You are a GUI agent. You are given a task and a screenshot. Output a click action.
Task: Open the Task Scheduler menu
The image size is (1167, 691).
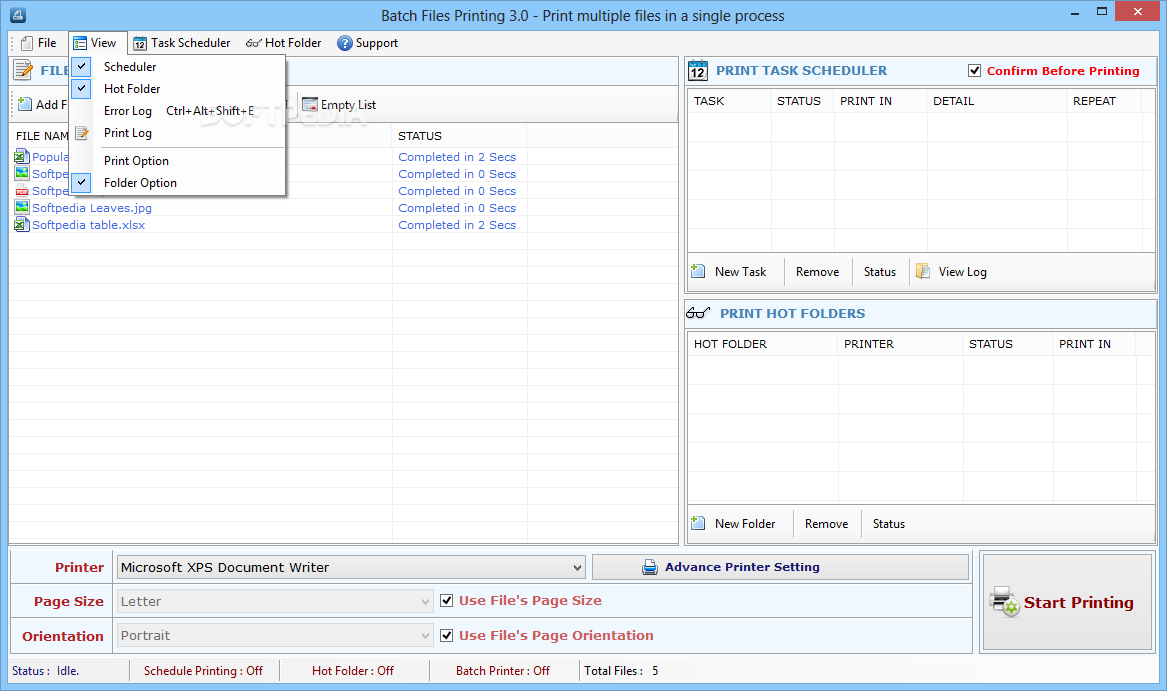pyautogui.click(x=182, y=43)
